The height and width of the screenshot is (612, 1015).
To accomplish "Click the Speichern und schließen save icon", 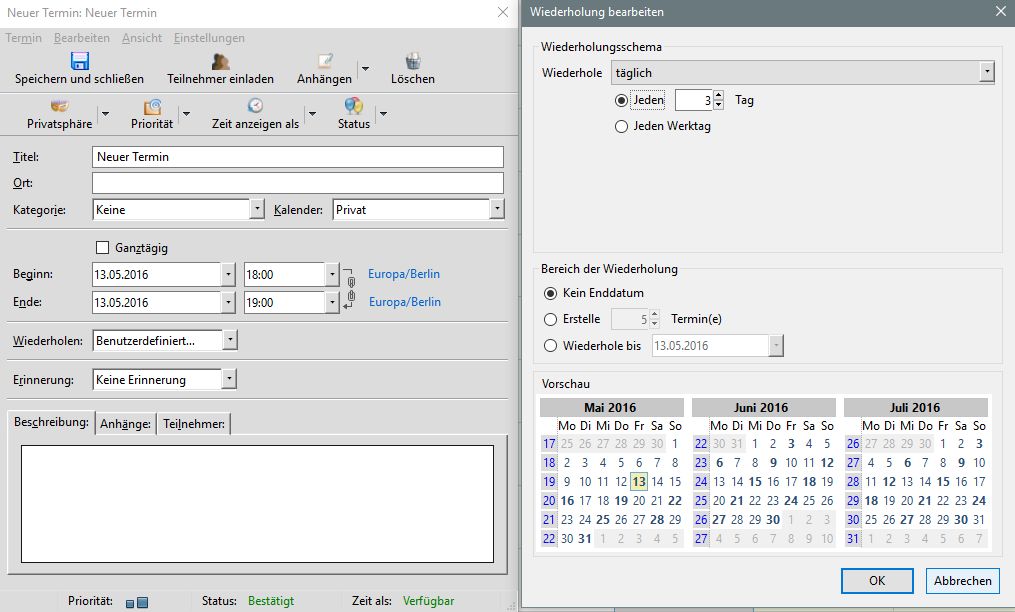I will (80, 61).
